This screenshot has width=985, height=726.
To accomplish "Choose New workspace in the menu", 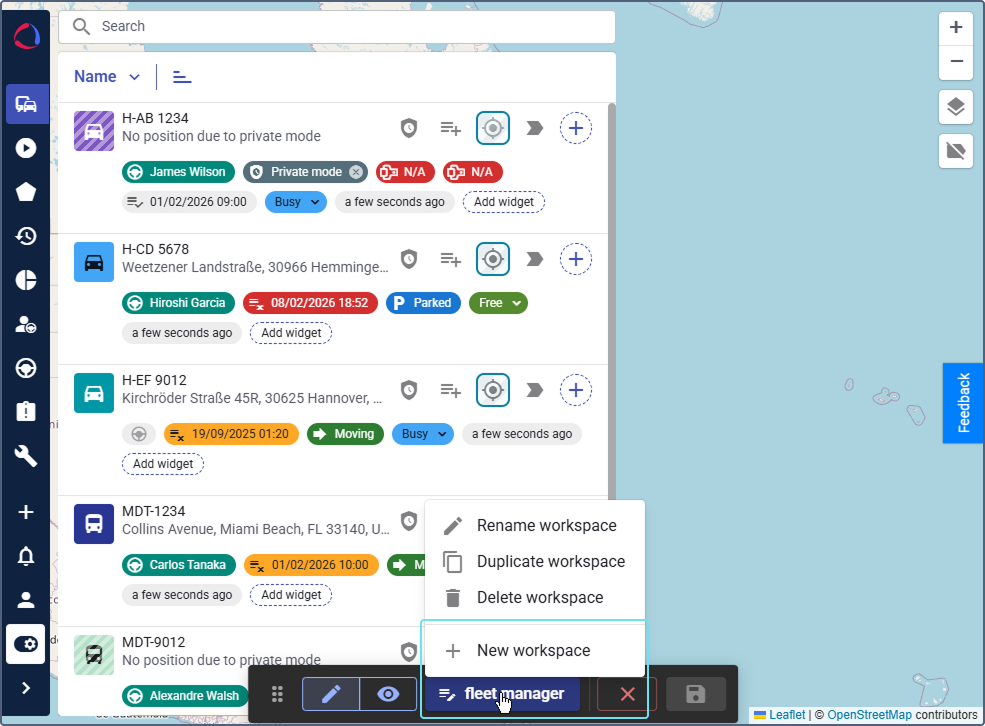I will (x=533, y=651).
